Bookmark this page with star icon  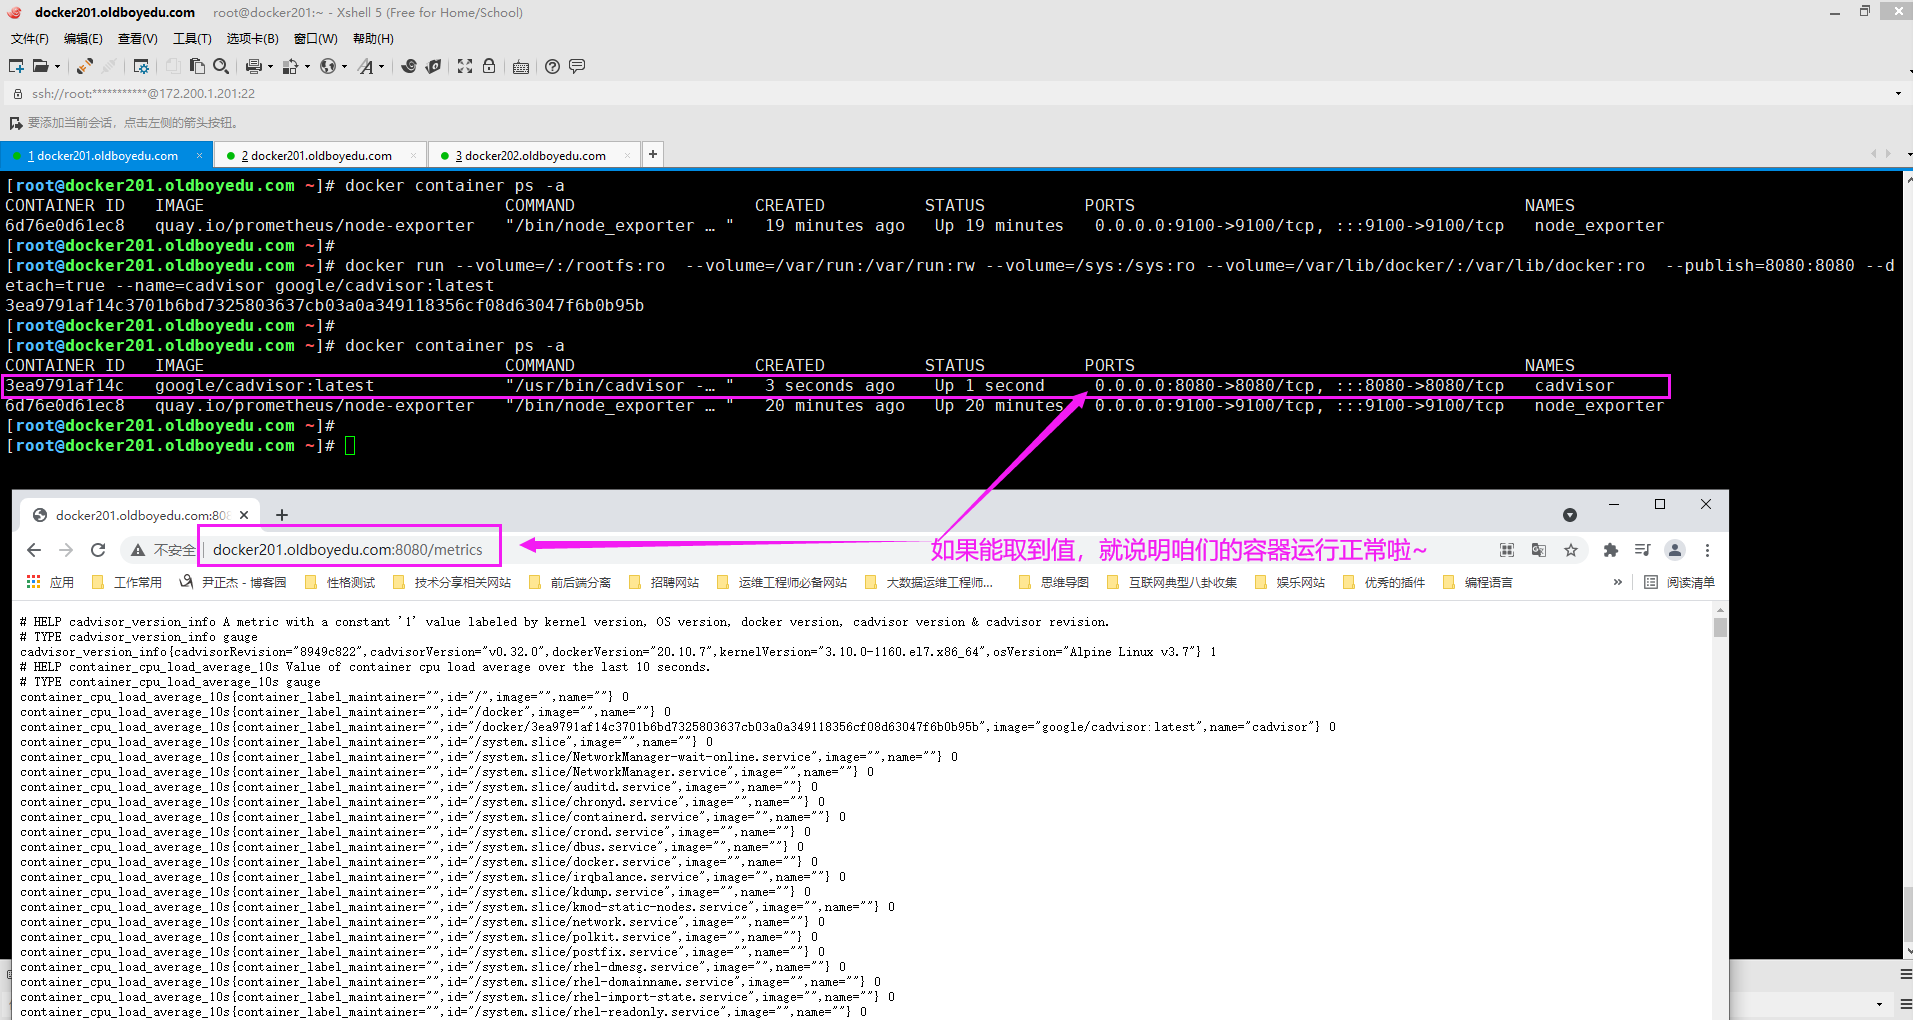(x=1571, y=550)
